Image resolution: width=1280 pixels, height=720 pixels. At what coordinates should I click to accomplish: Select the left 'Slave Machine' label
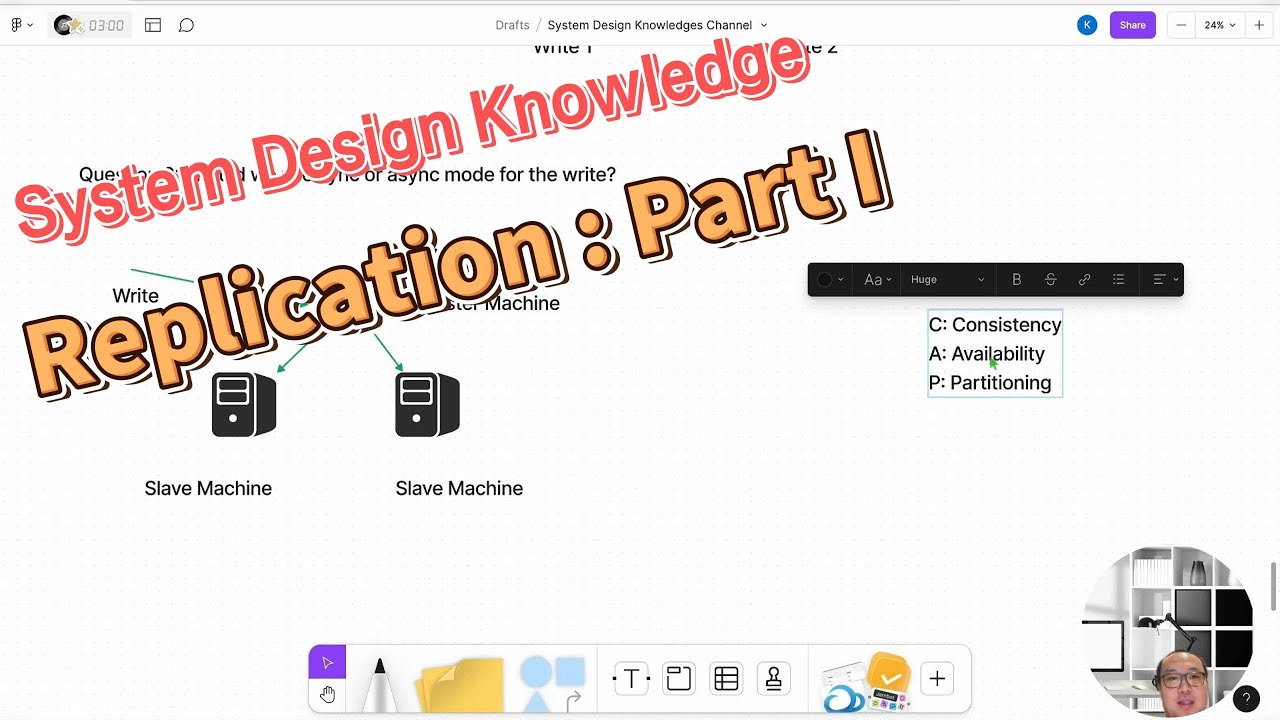[x=208, y=488]
